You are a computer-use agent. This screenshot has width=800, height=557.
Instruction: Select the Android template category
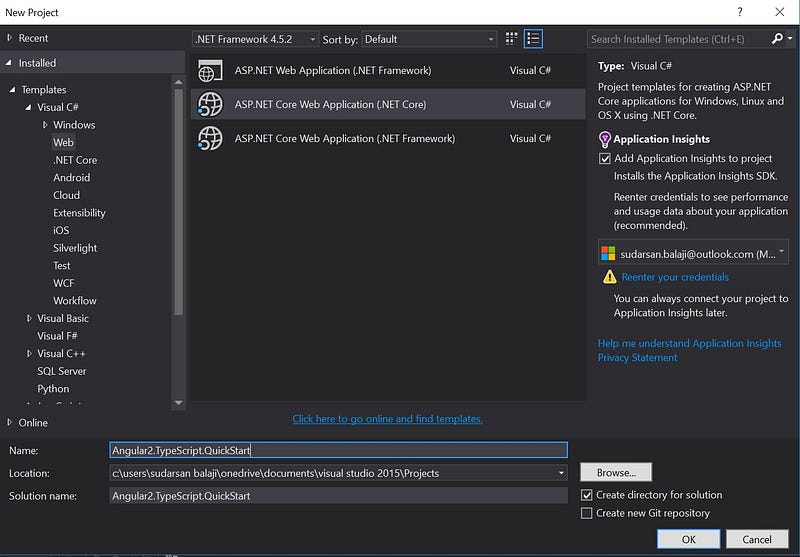pos(71,178)
